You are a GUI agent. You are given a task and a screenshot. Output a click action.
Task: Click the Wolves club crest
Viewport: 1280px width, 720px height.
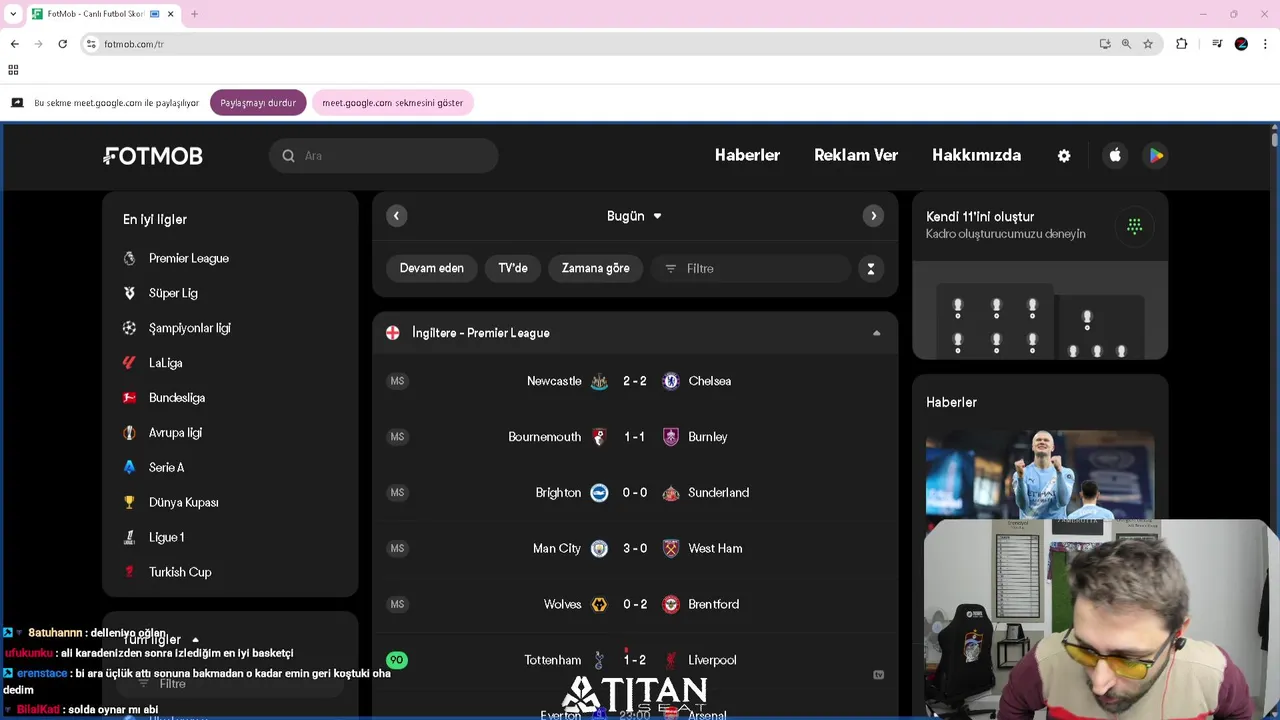tap(599, 604)
